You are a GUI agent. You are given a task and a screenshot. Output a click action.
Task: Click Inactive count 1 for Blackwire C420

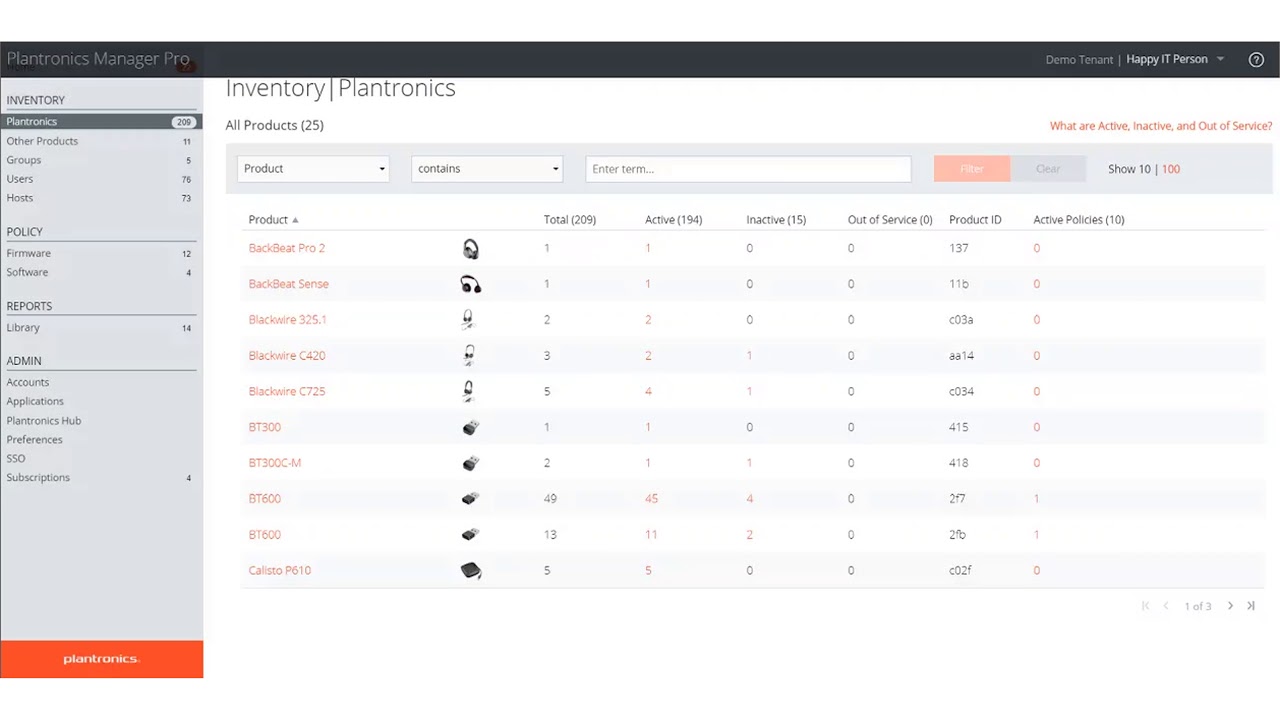749,355
